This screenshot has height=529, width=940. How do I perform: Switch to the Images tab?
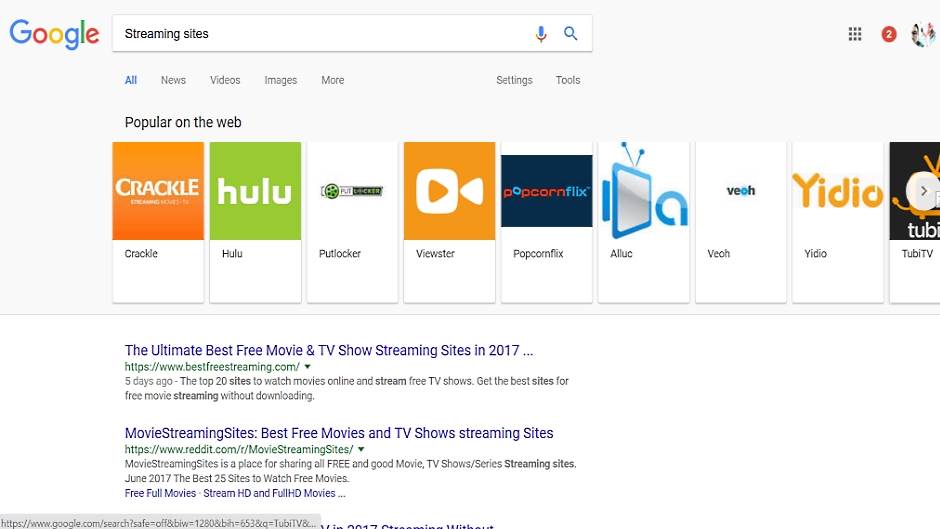tap(280, 80)
